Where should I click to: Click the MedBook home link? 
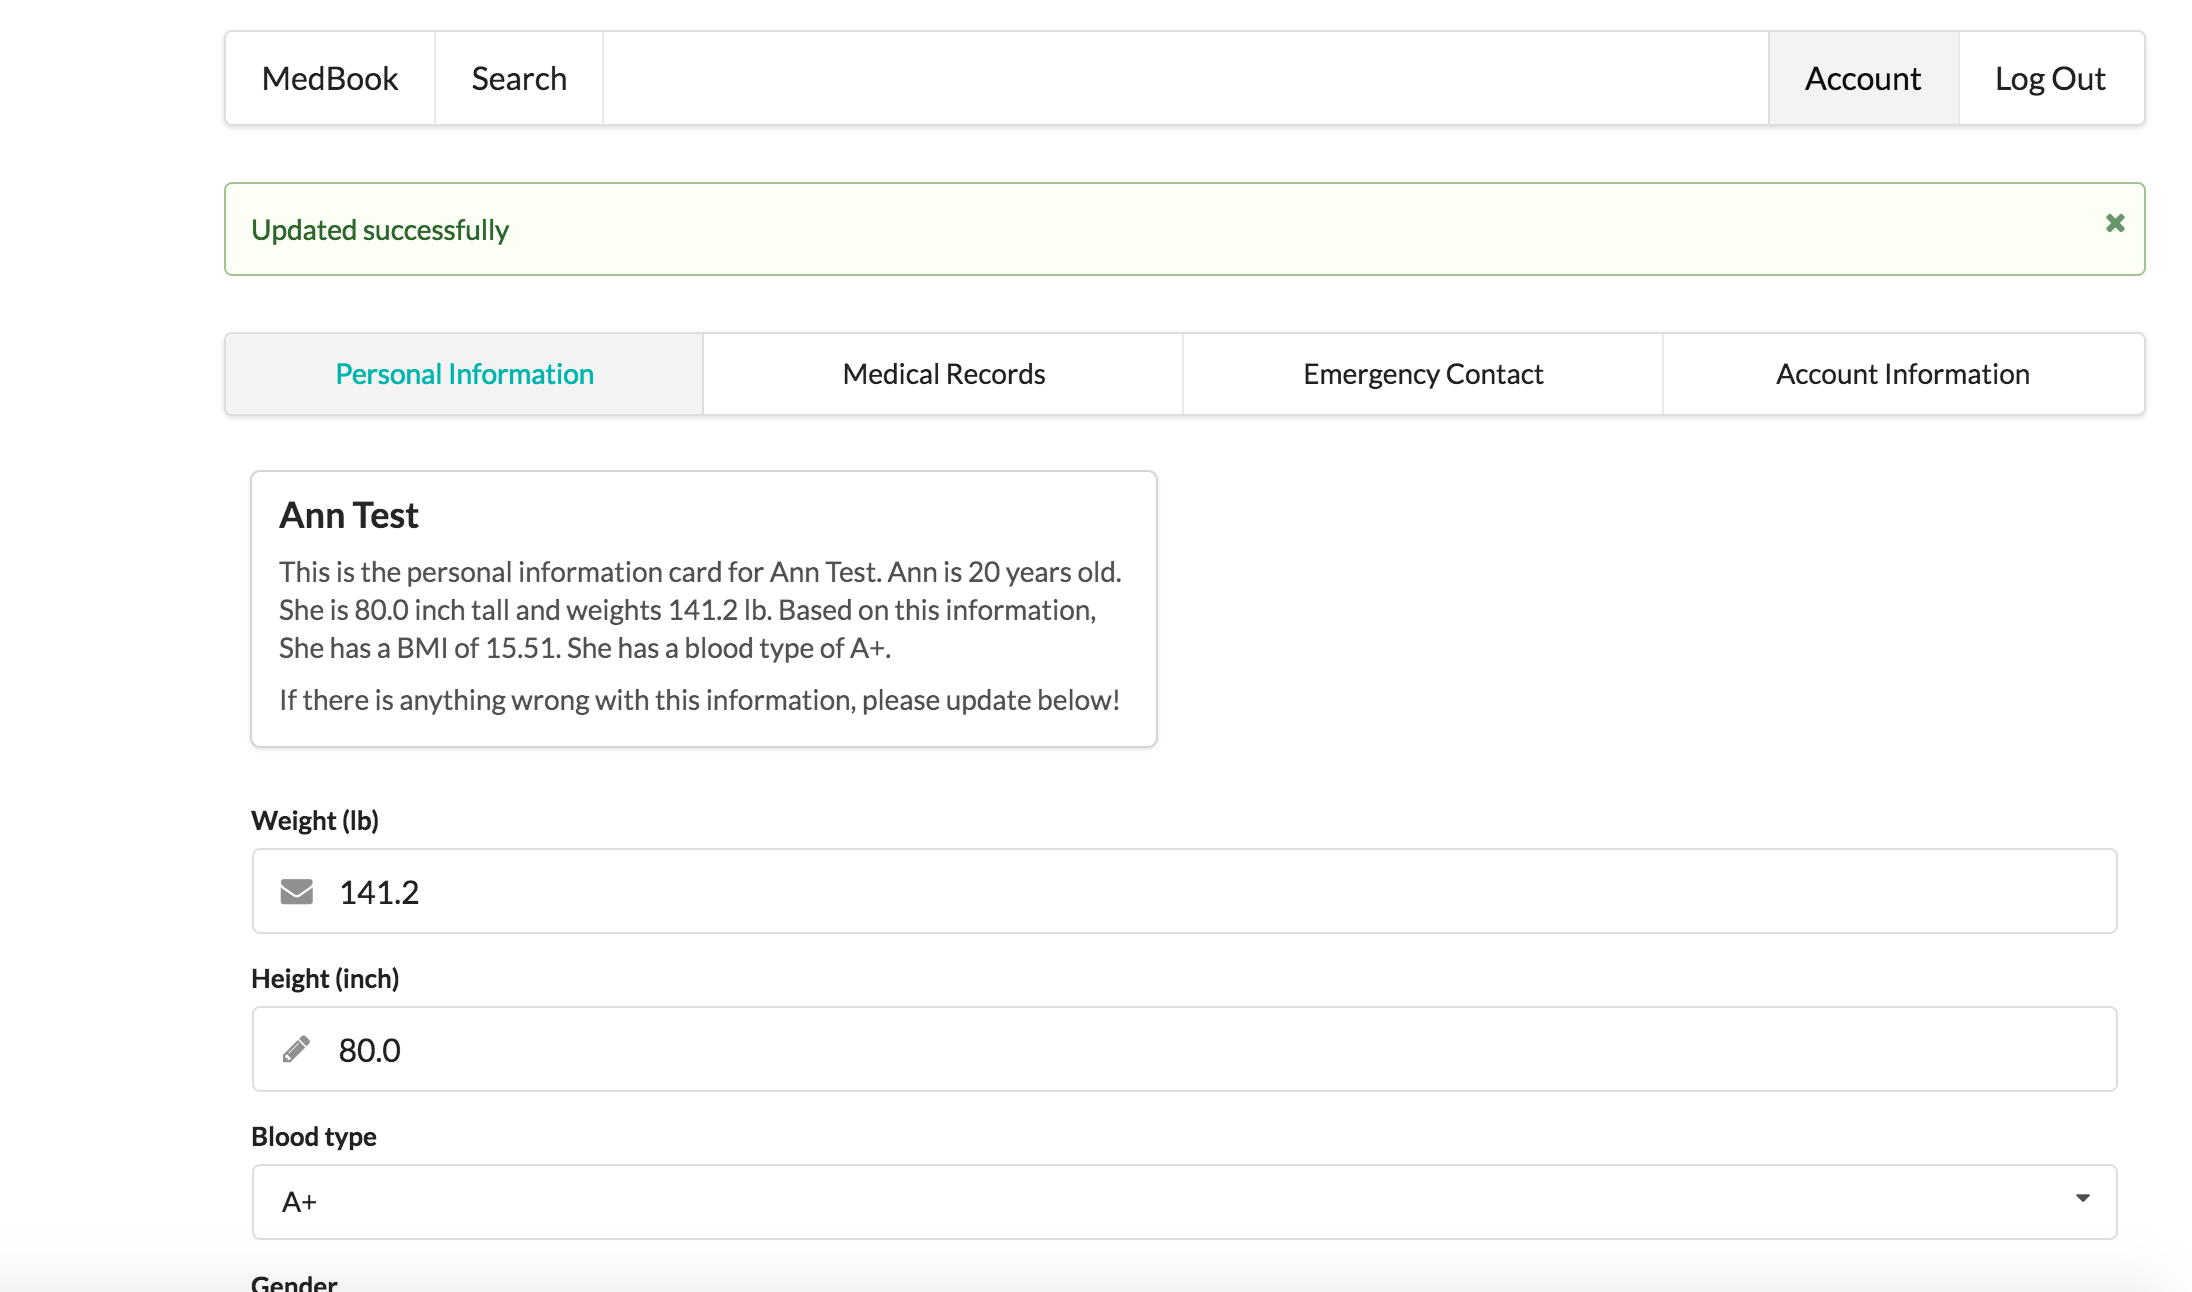point(330,79)
